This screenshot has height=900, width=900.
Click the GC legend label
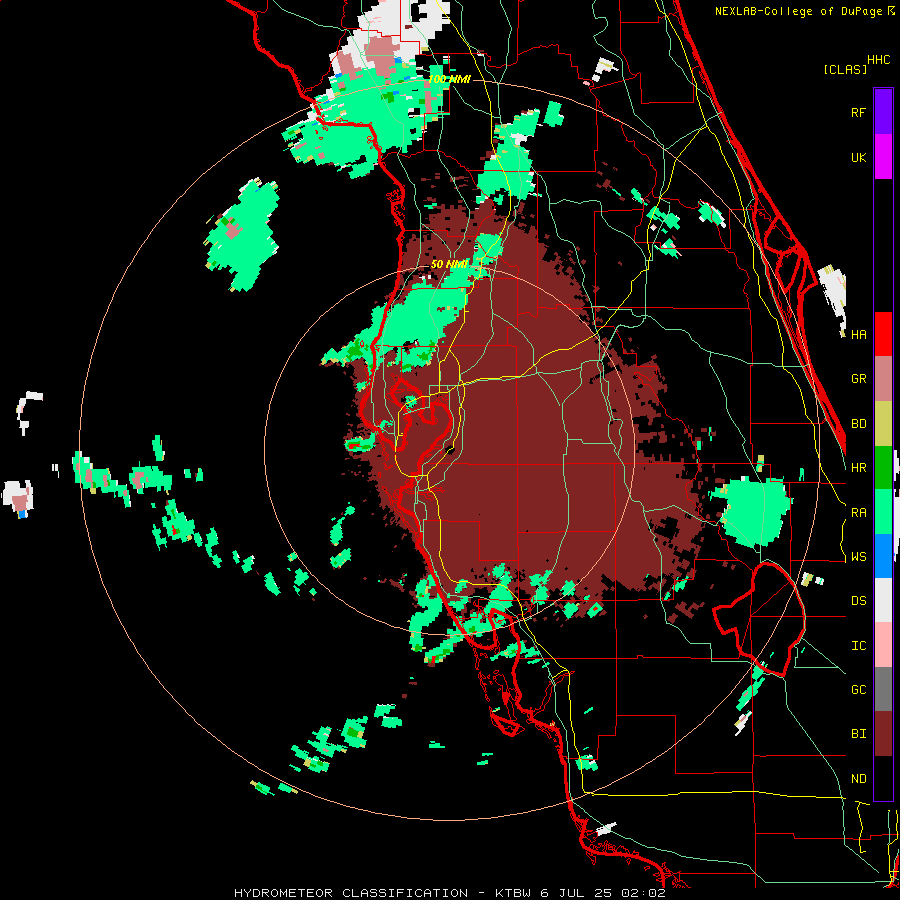coord(858,690)
